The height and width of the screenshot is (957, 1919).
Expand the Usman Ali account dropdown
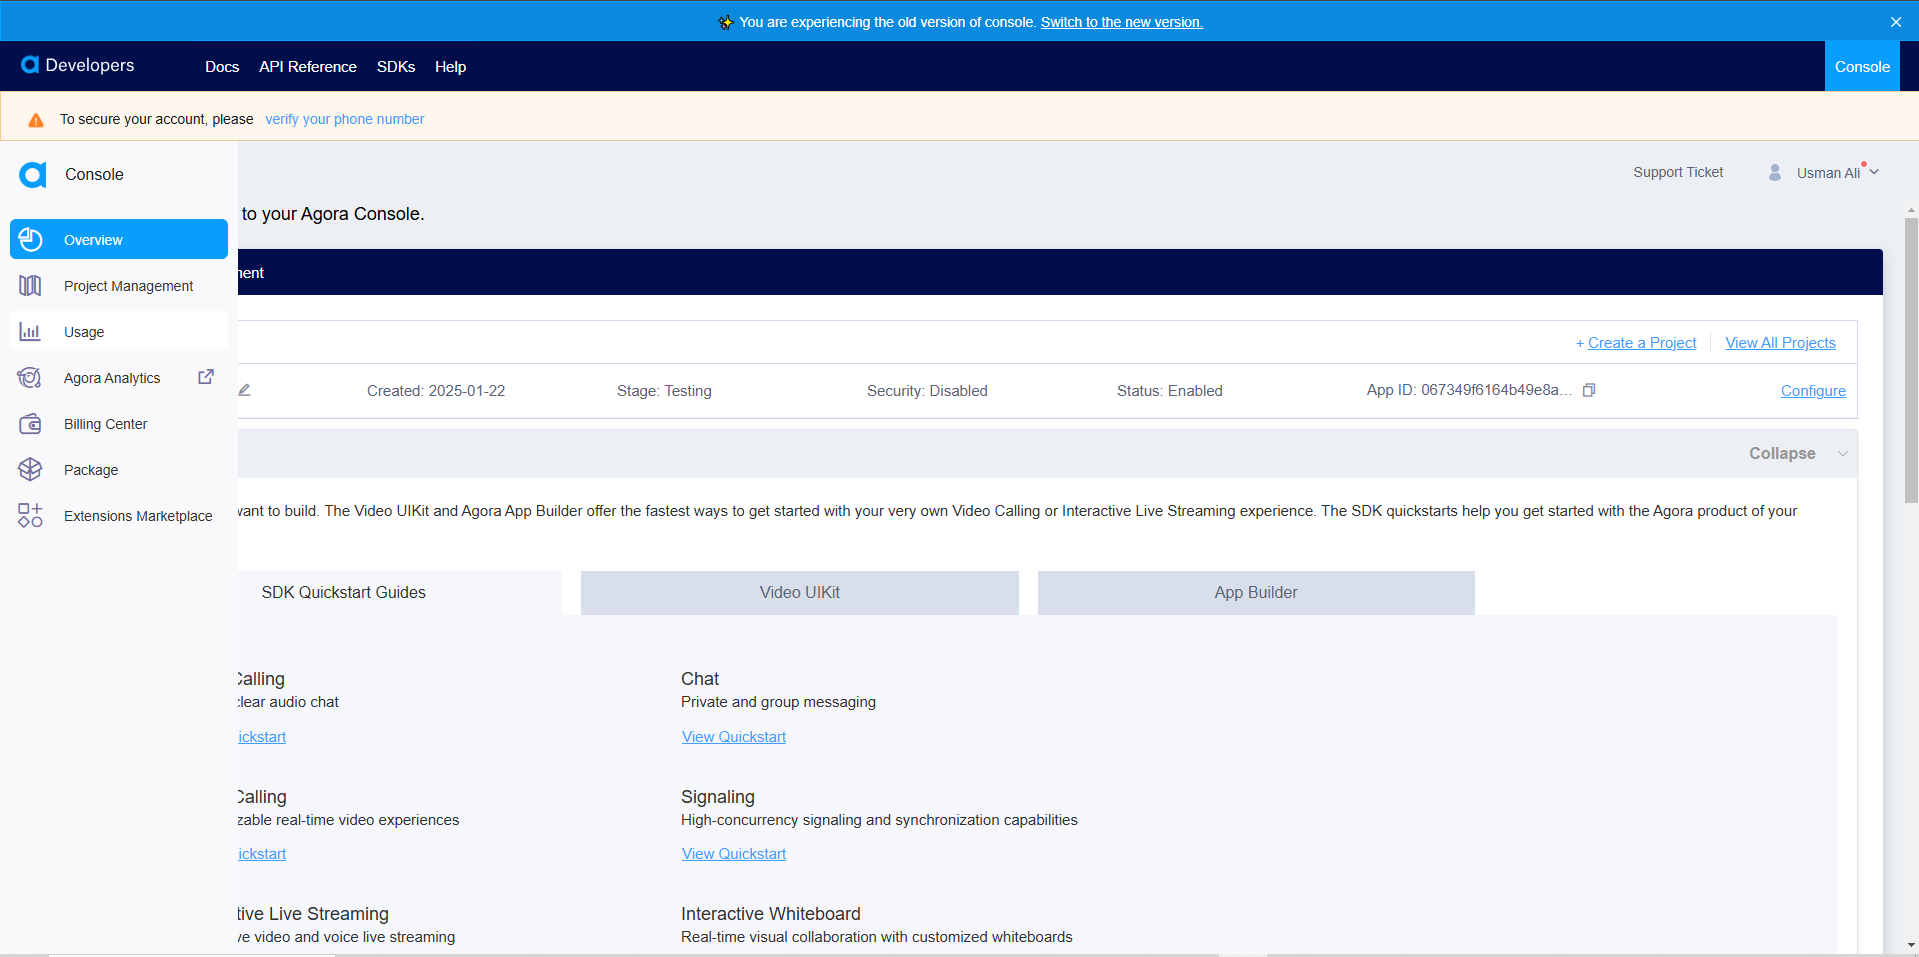point(1873,171)
